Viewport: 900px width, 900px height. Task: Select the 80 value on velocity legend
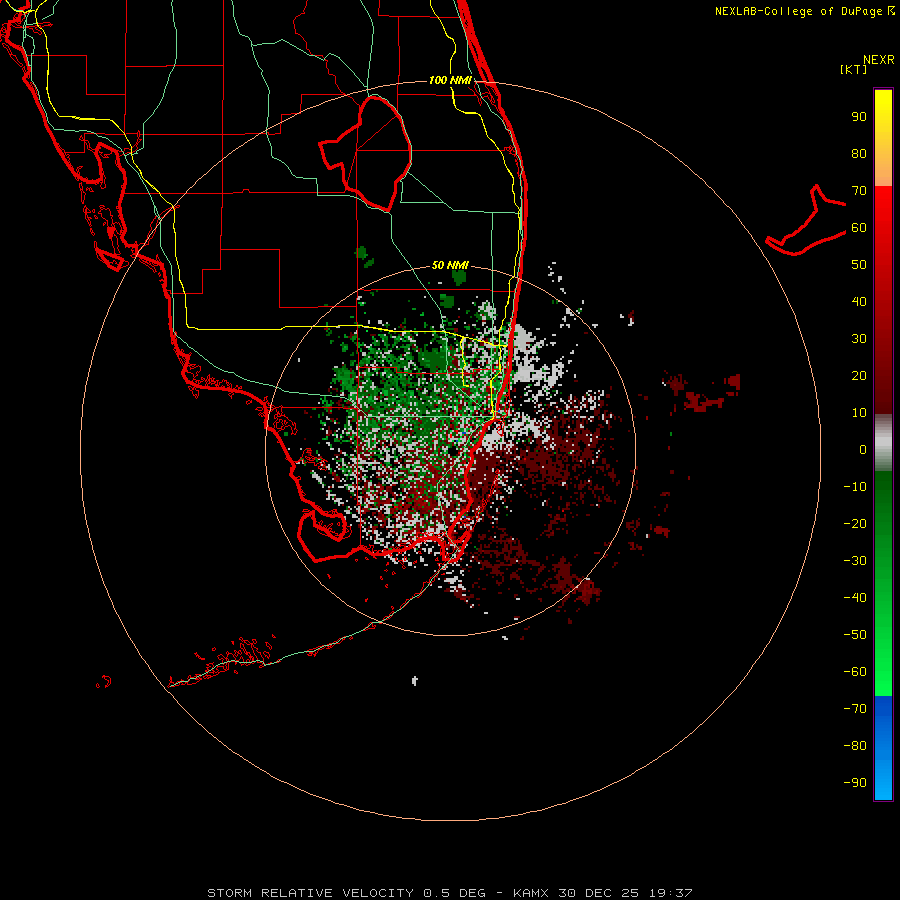(859, 154)
